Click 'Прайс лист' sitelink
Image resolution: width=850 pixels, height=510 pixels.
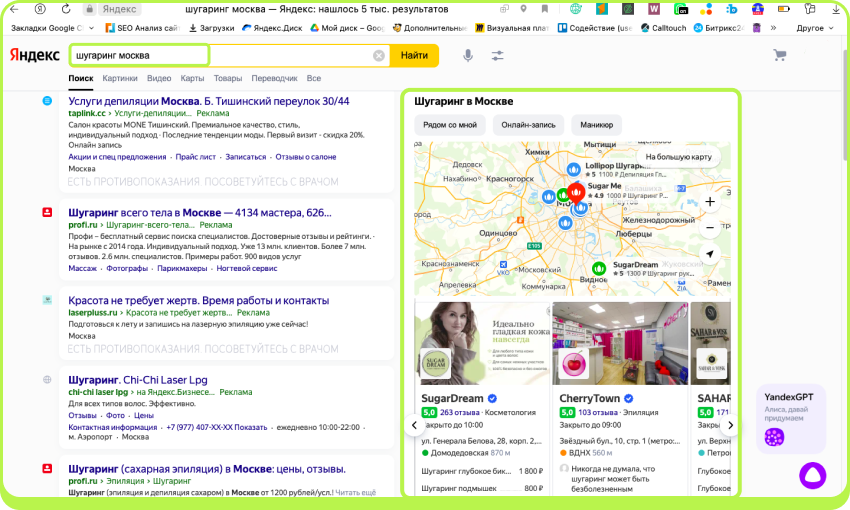(196, 157)
